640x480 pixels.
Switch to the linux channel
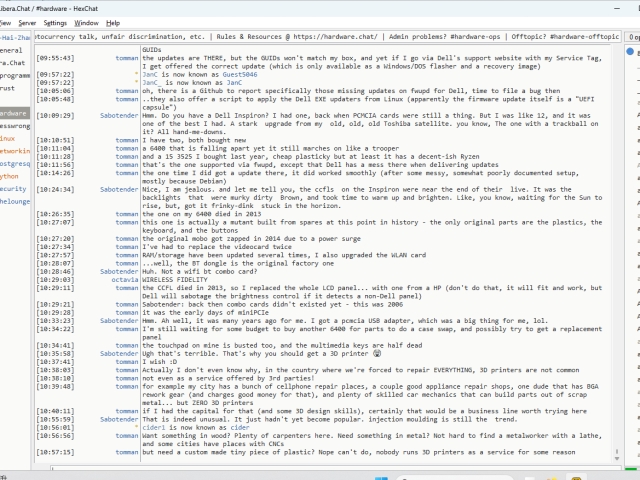pyautogui.click(x=8, y=138)
